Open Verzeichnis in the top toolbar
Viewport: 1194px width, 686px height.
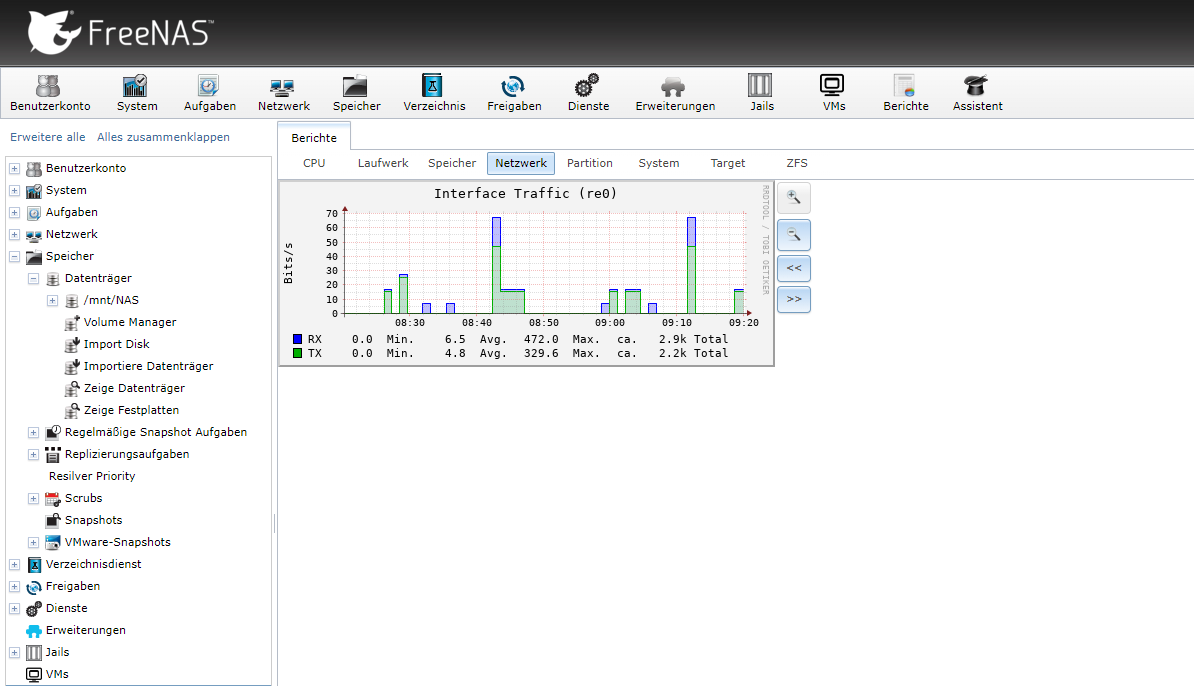434,94
